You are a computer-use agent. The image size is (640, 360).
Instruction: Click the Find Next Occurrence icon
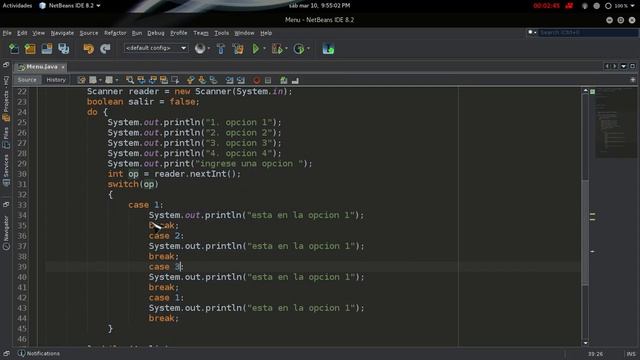[x=153, y=80]
